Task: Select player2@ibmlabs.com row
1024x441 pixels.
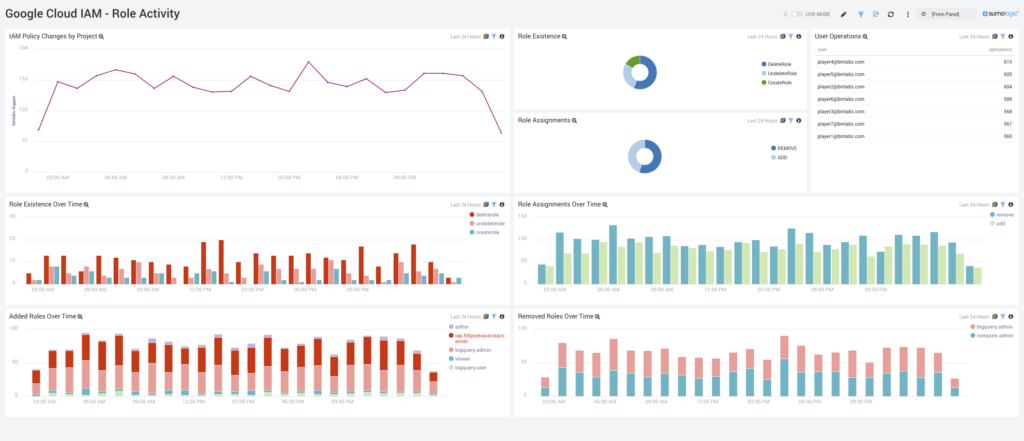Action: [914, 87]
